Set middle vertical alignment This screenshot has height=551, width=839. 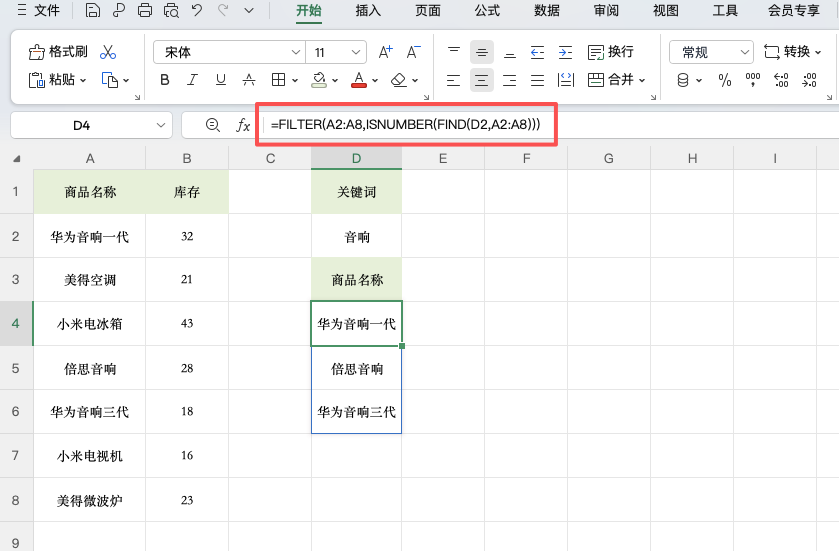(482, 52)
